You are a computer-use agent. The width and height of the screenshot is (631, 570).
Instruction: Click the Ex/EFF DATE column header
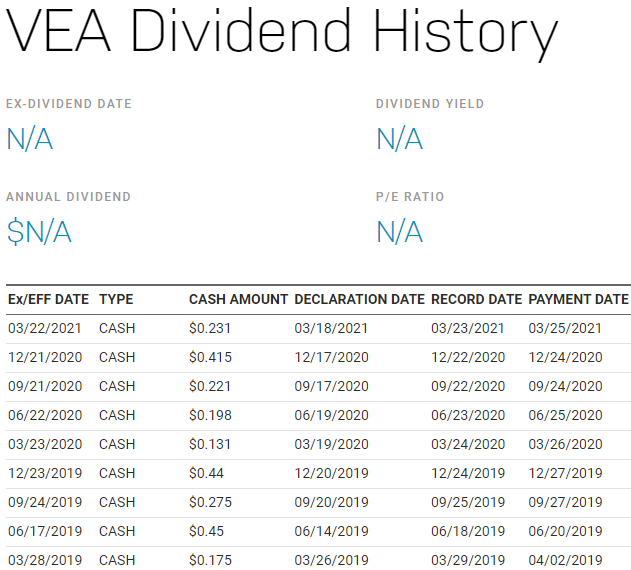tap(48, 299)
